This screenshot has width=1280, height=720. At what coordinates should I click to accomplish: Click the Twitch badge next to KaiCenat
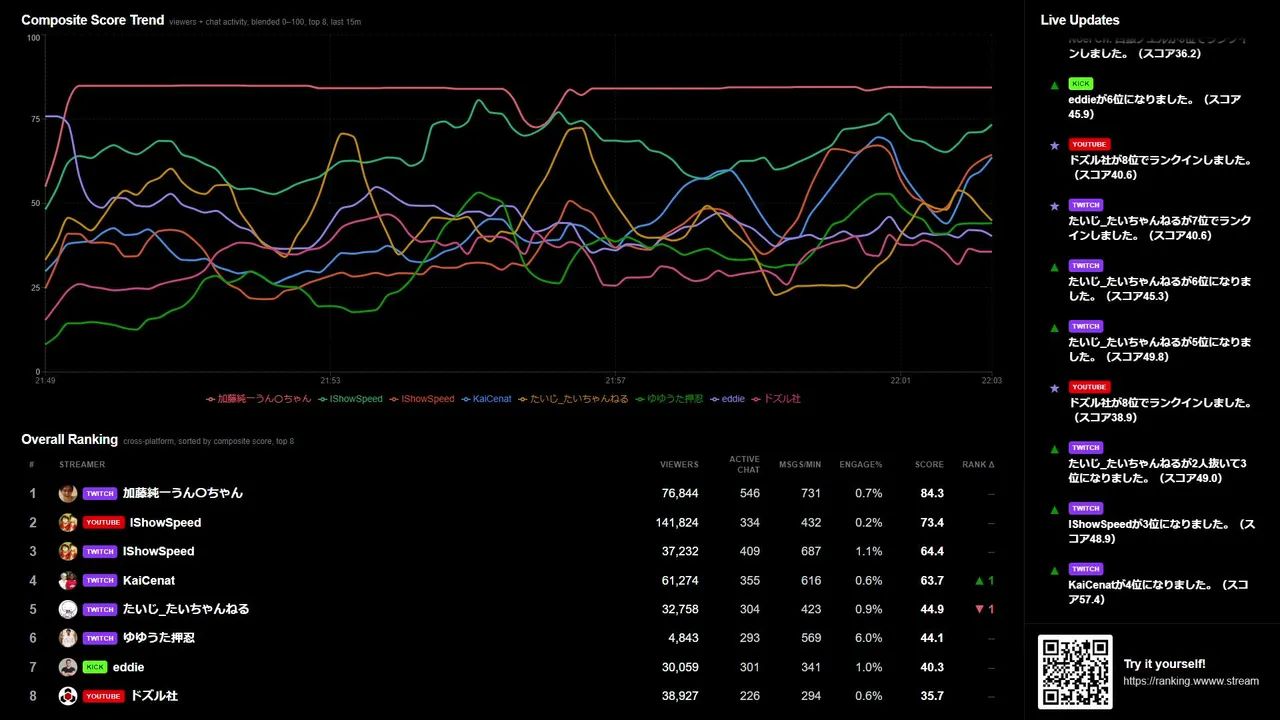(100, 581)
